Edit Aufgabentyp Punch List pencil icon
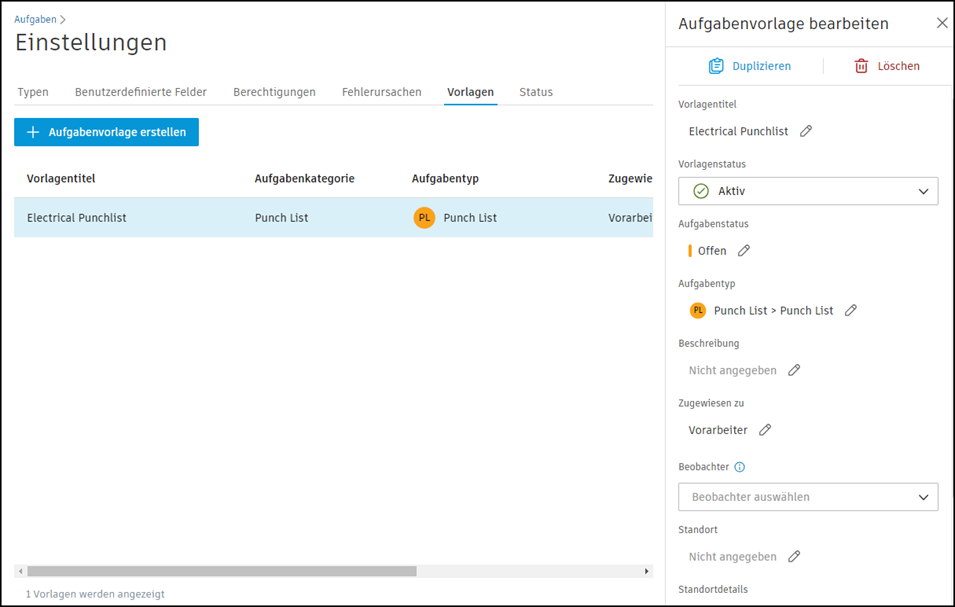 click(x=851, y=311)
